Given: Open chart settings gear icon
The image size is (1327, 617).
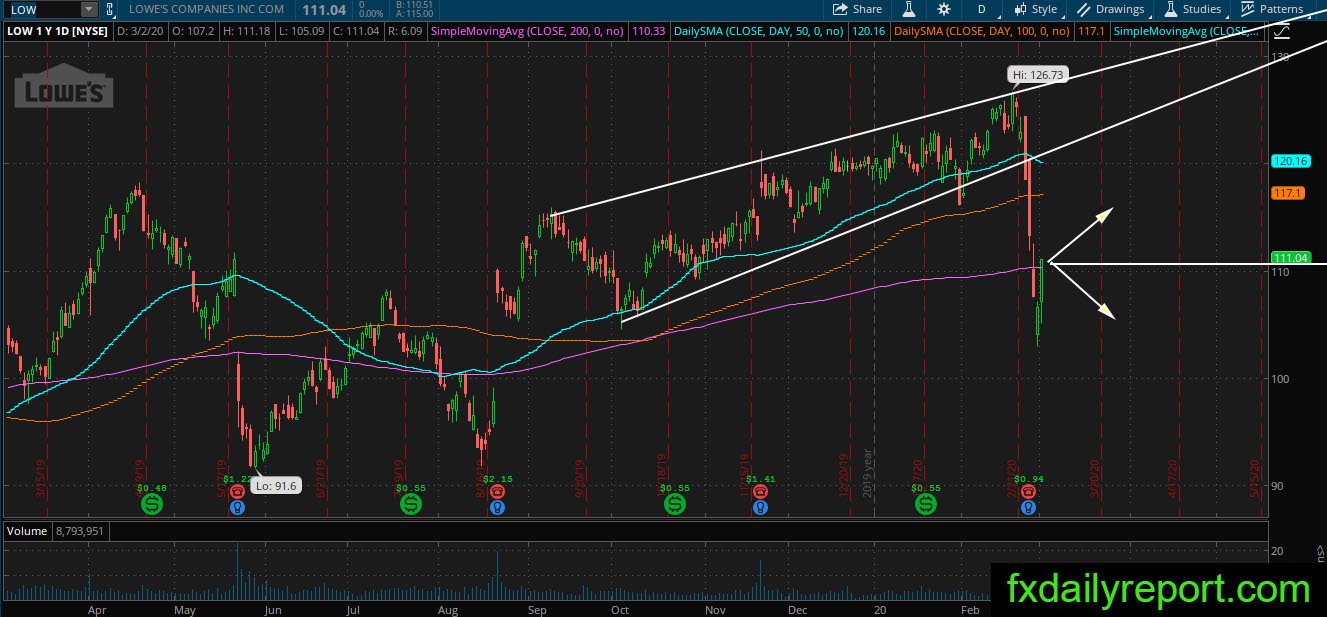Looking at the screenshot, I should coord(944,9).
